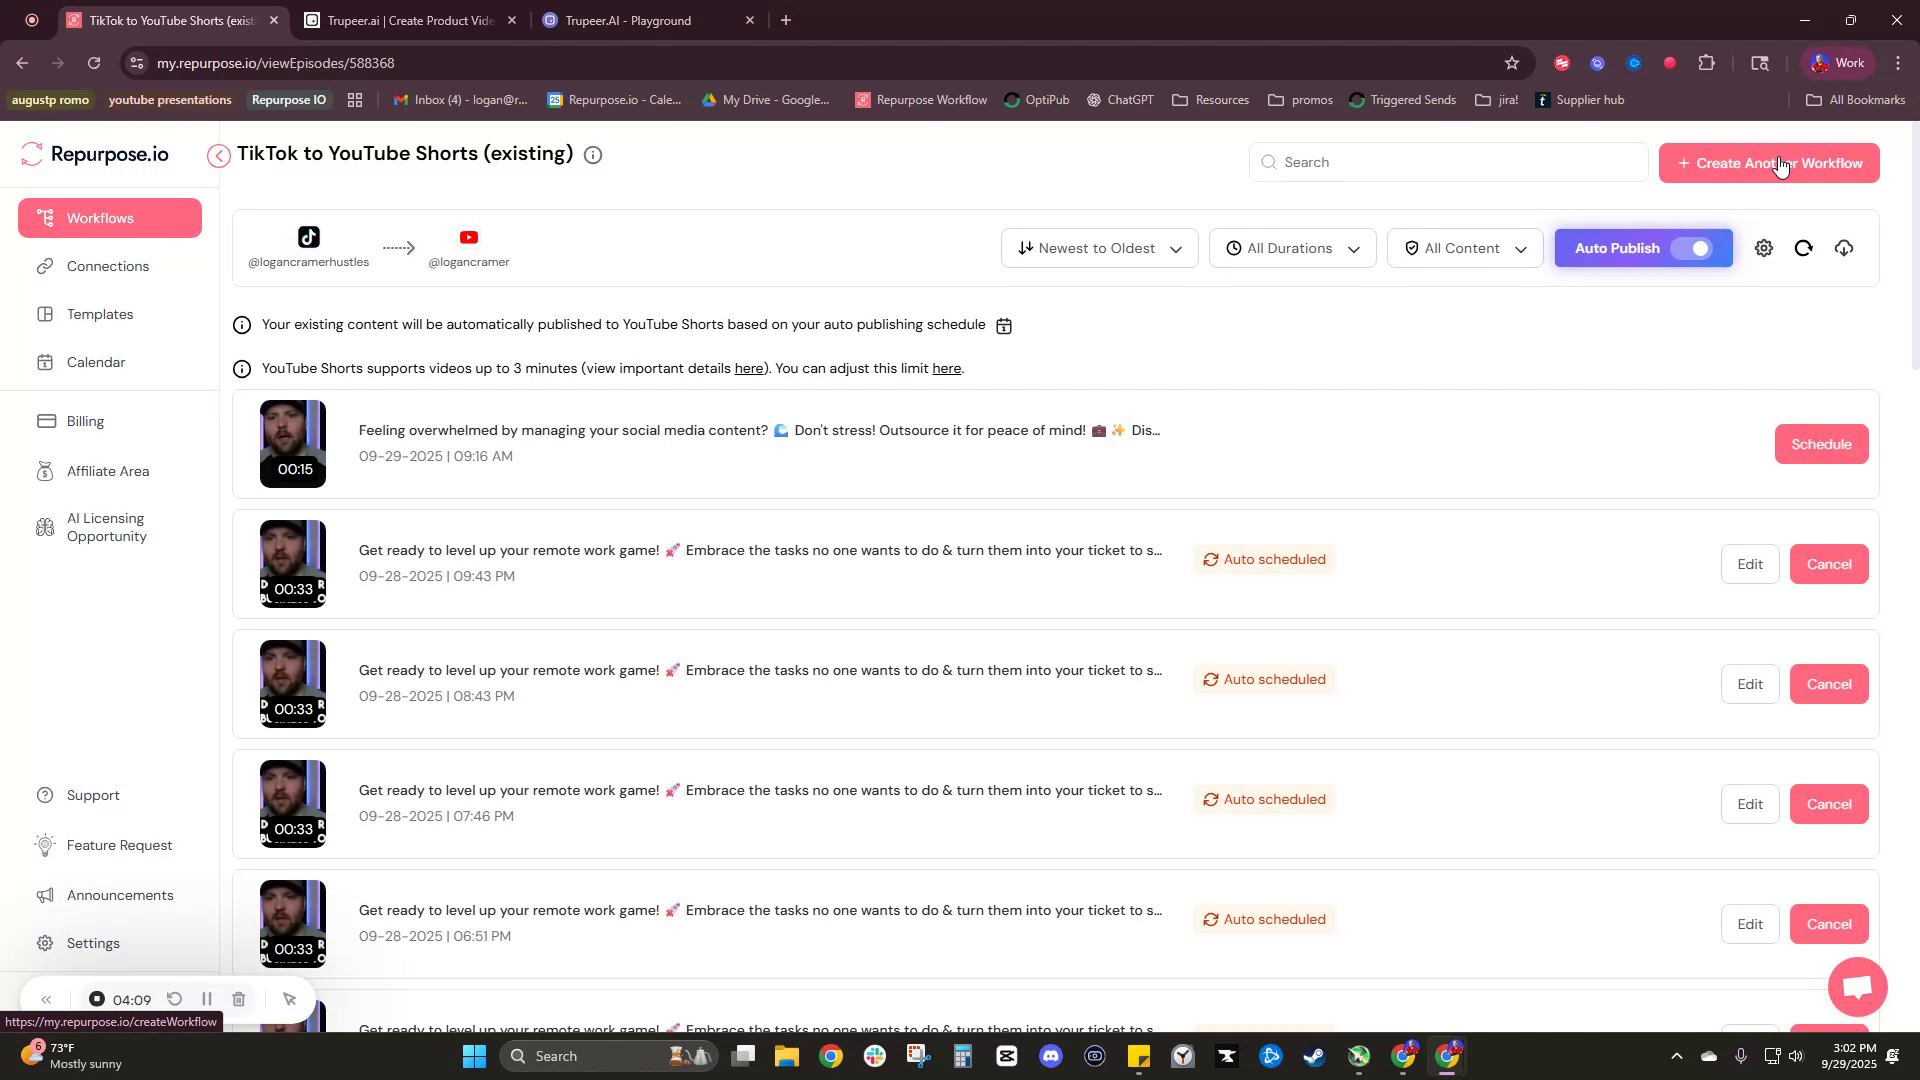
Task: Open the All Content filter dropdown
Action: point(1464,248)
